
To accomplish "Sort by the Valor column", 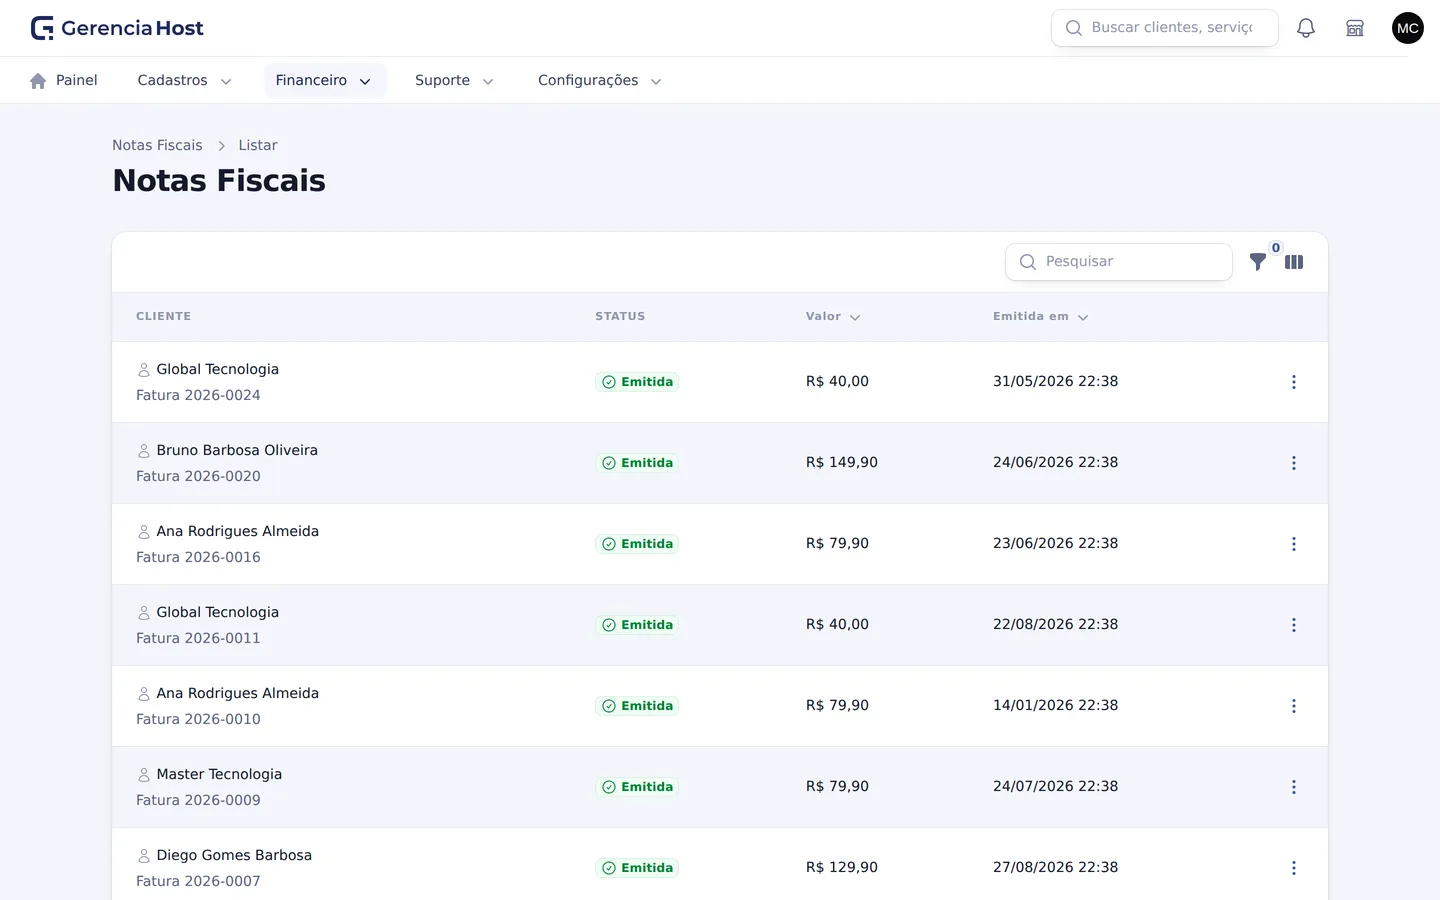I will pyautogui.click(x=833, y=316).
